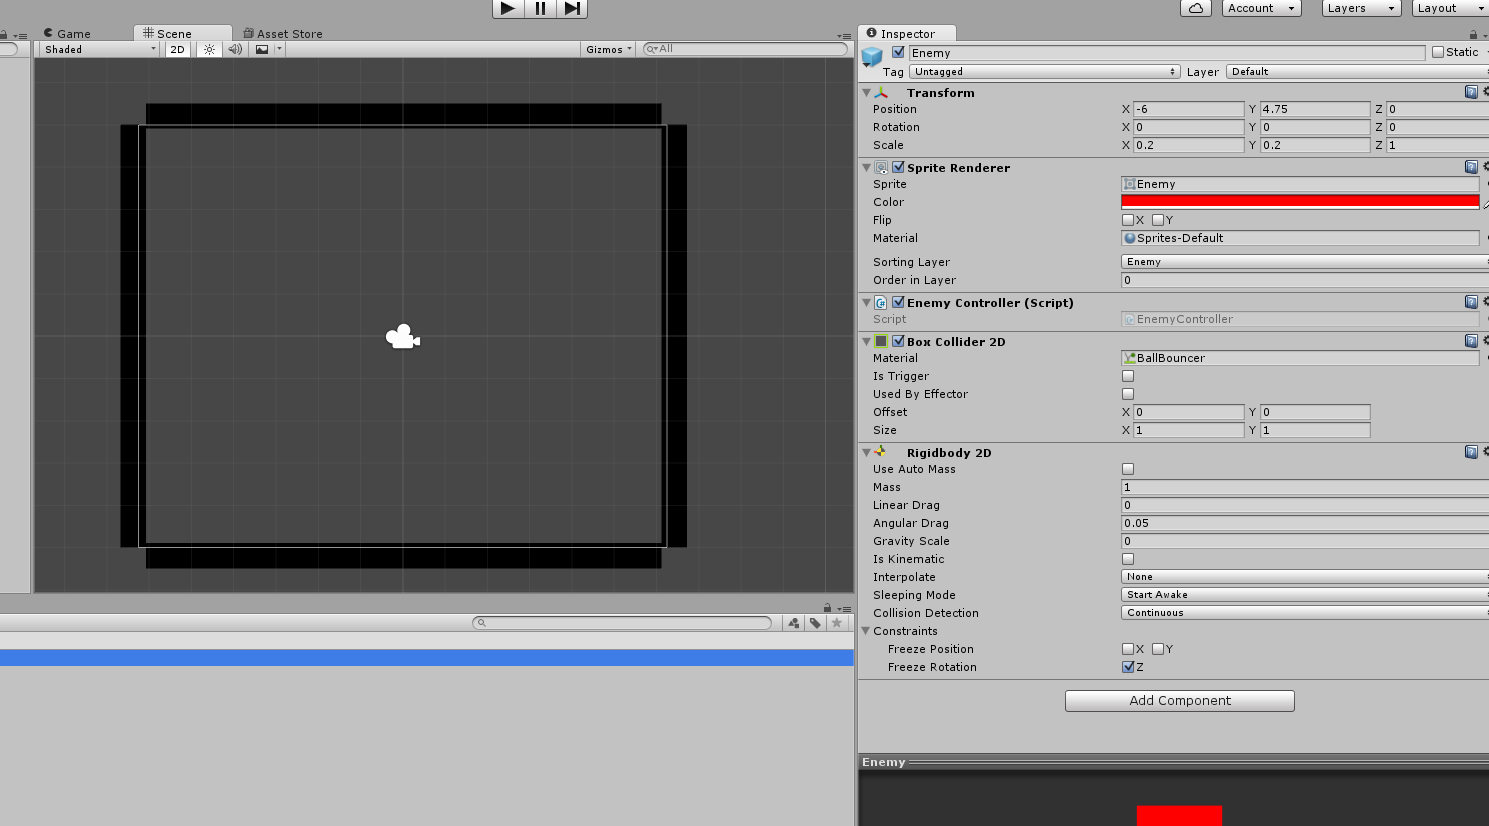Click the Search by Type icon
The width and height of the screenshot is (1489, 826).
coord(794,623)
